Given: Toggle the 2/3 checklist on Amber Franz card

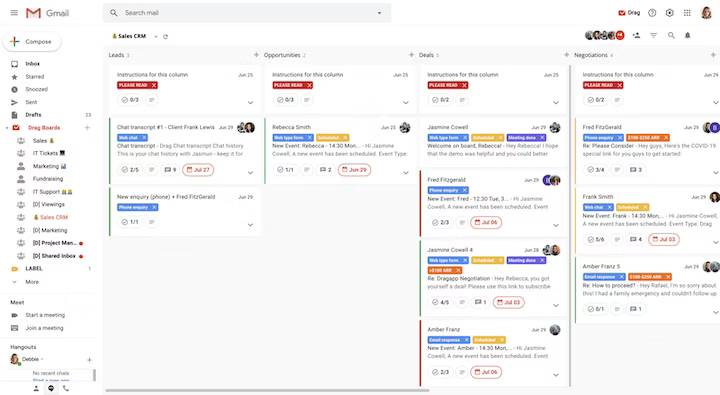Looking at the screenshot, I should click(440, 372).
